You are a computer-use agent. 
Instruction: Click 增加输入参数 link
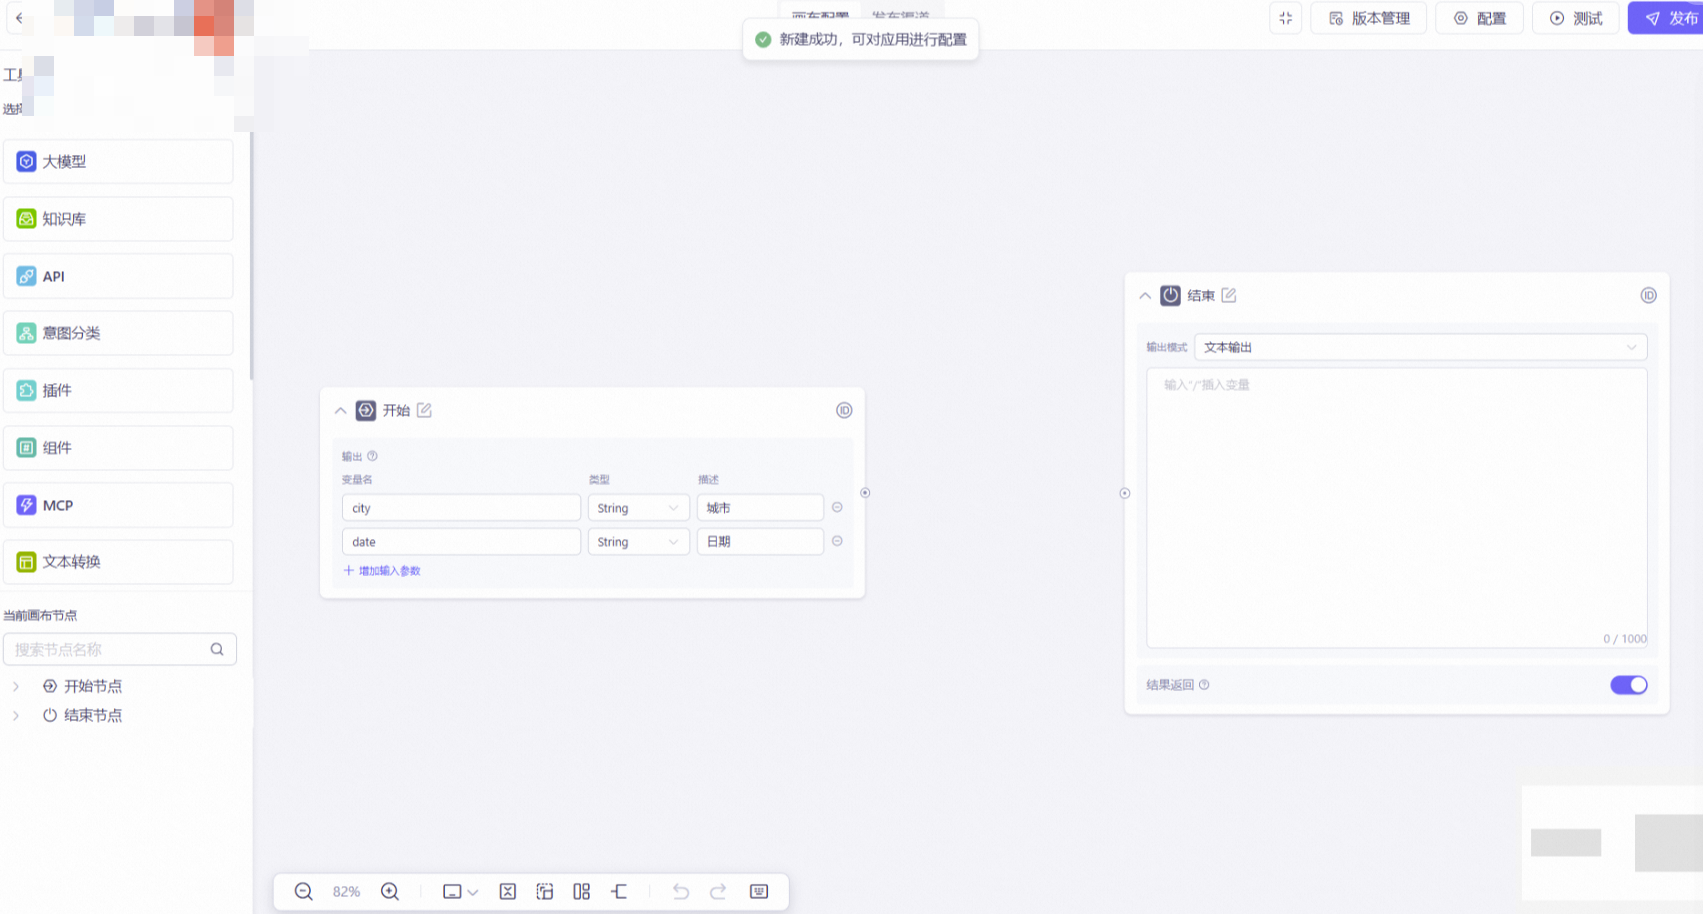pyautogui.click(x=382, y=571)
